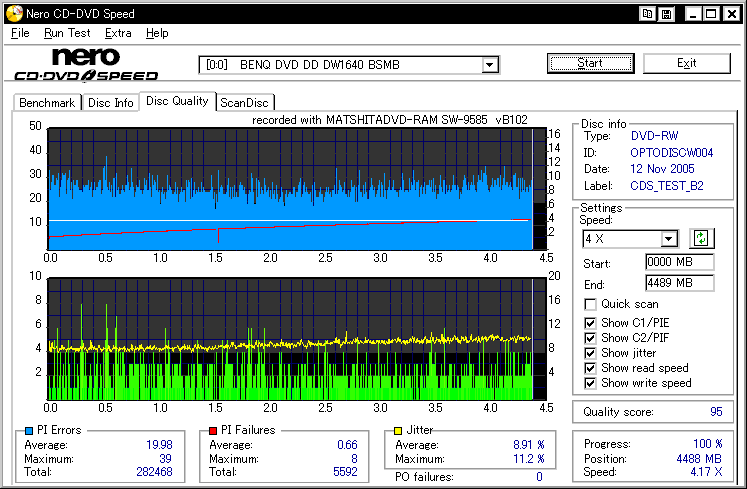This screenshot has width=747, height=489.
Task: Expand the 4 X speed dropdown
Action: click(x=669, y=239)
